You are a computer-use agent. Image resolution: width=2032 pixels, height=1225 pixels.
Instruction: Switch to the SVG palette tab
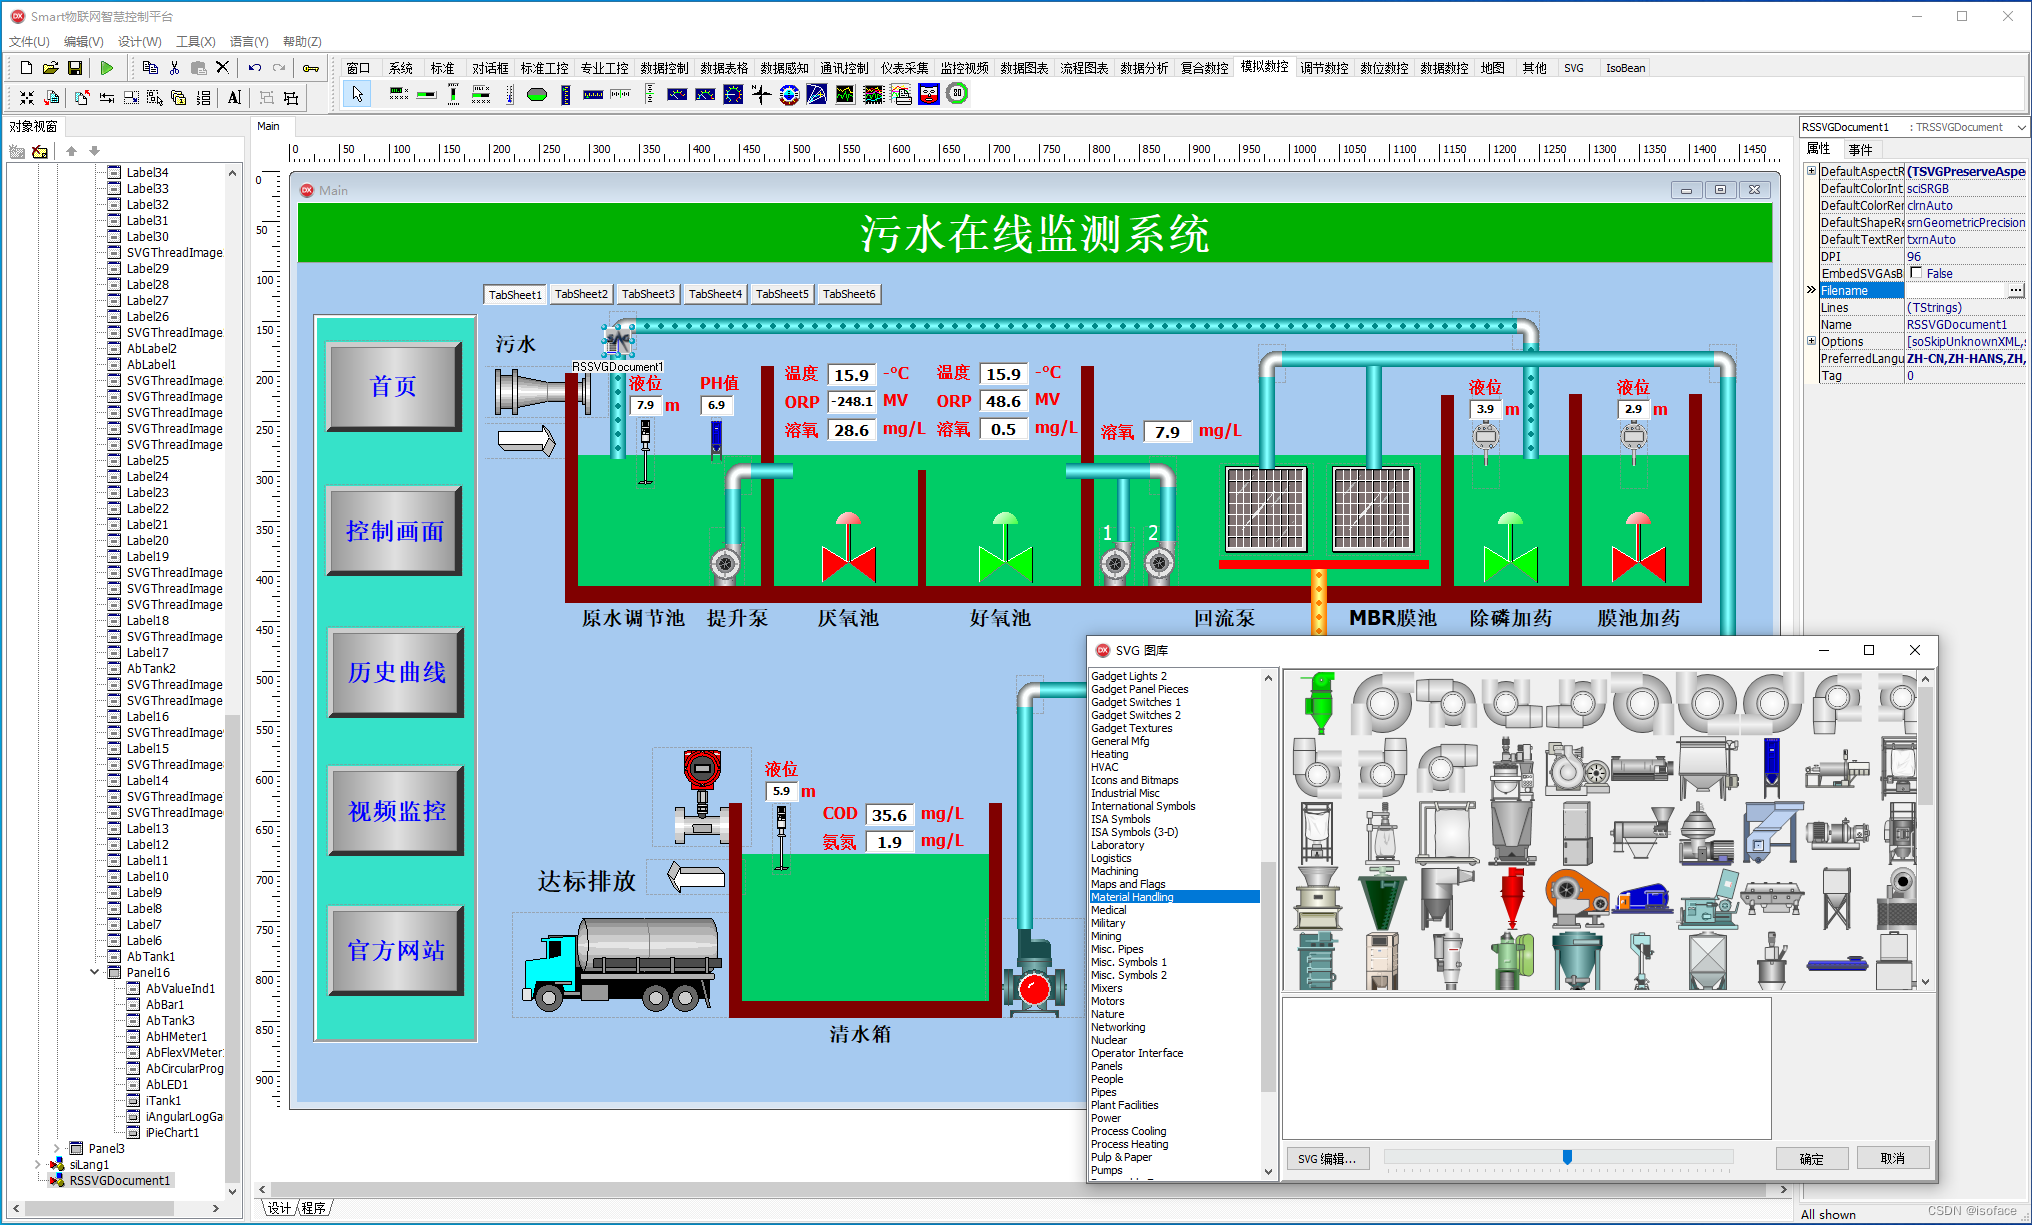click(x=1574, y=68)
